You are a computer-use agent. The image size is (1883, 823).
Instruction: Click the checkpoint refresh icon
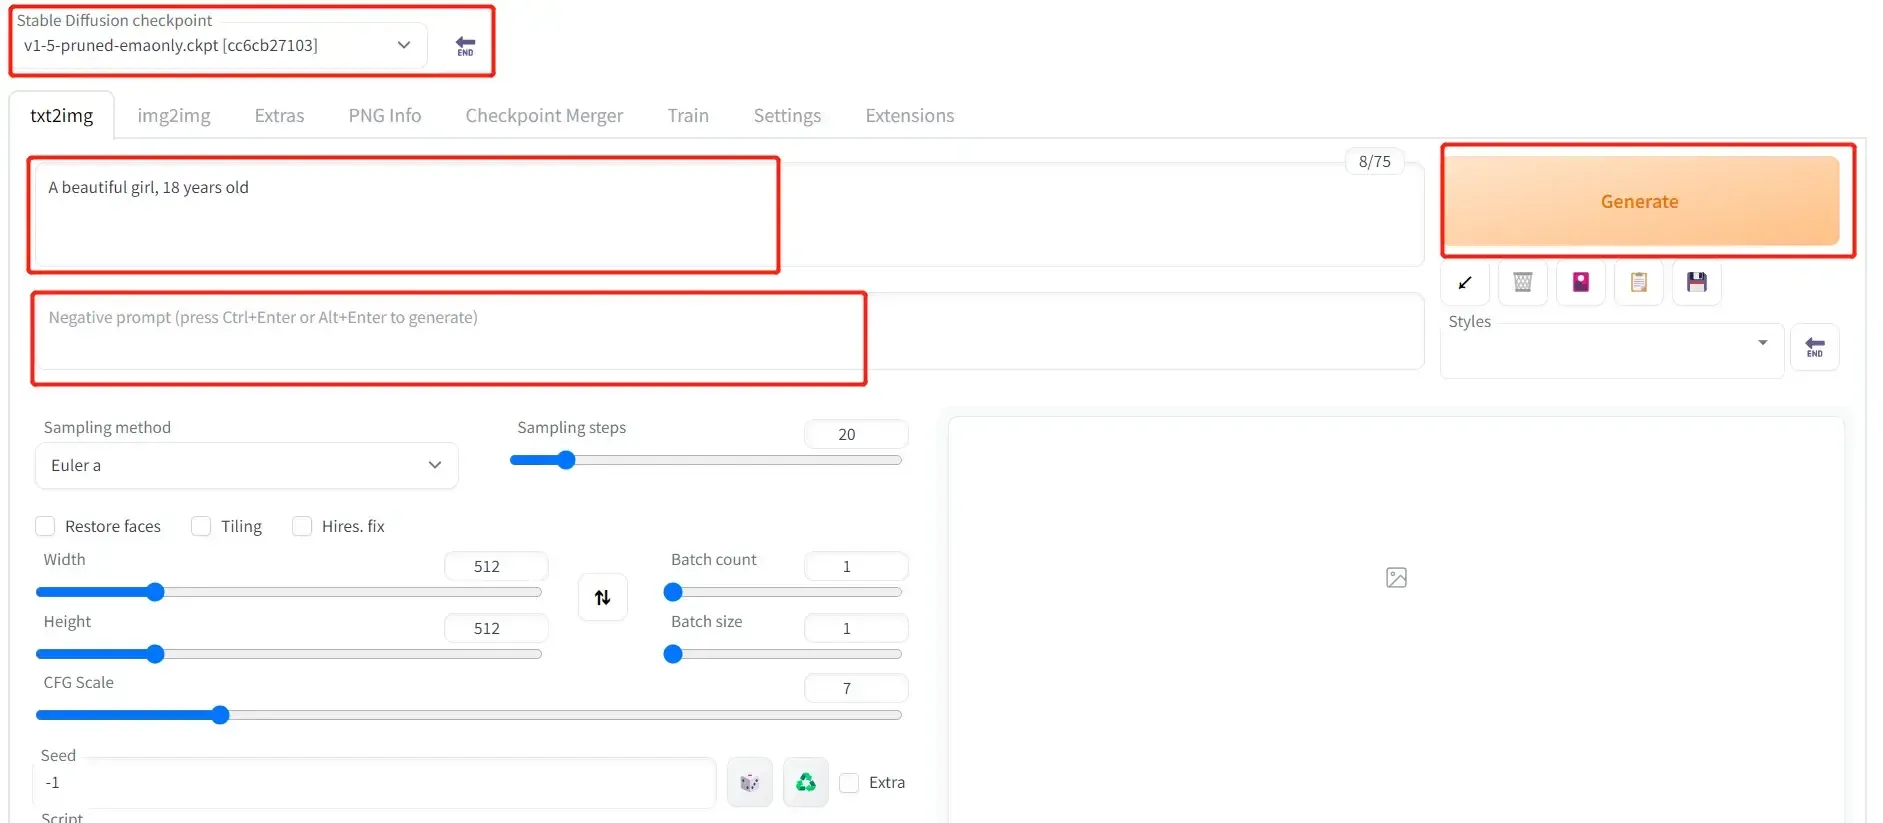[x=465, y=46]
